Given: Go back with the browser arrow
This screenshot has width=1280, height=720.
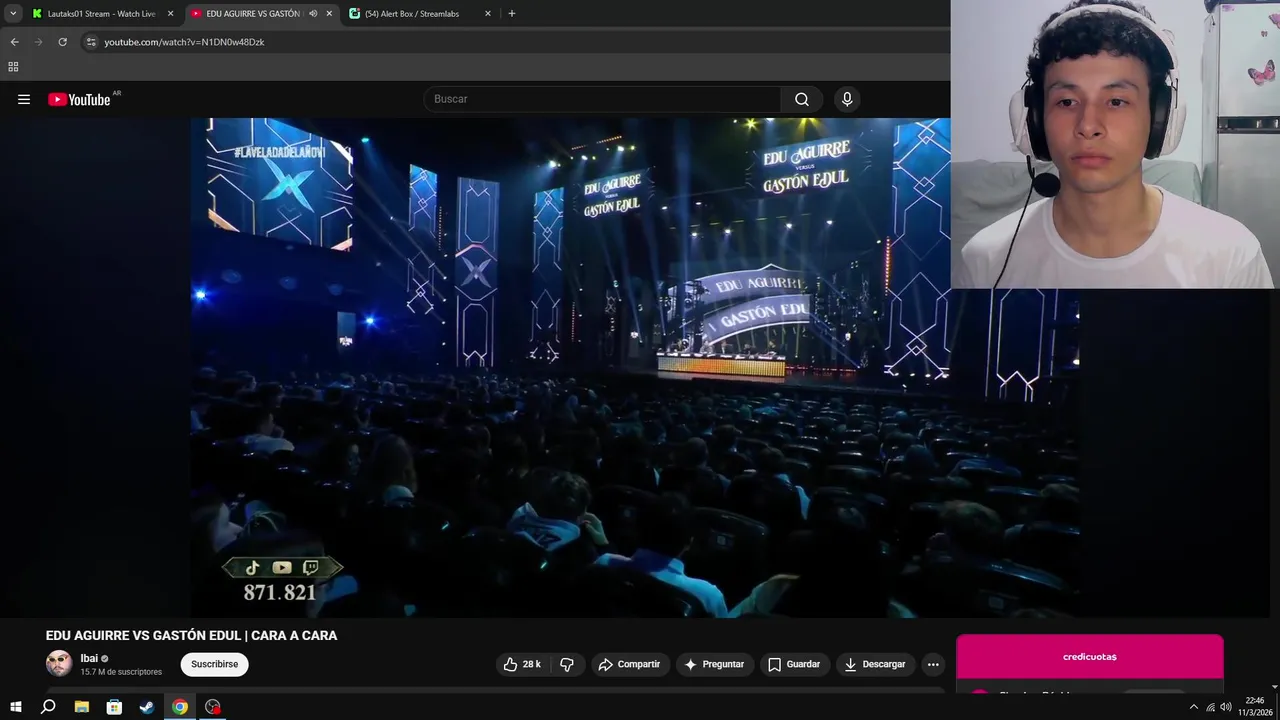Looking at the screenshot, I should [14, 42].
